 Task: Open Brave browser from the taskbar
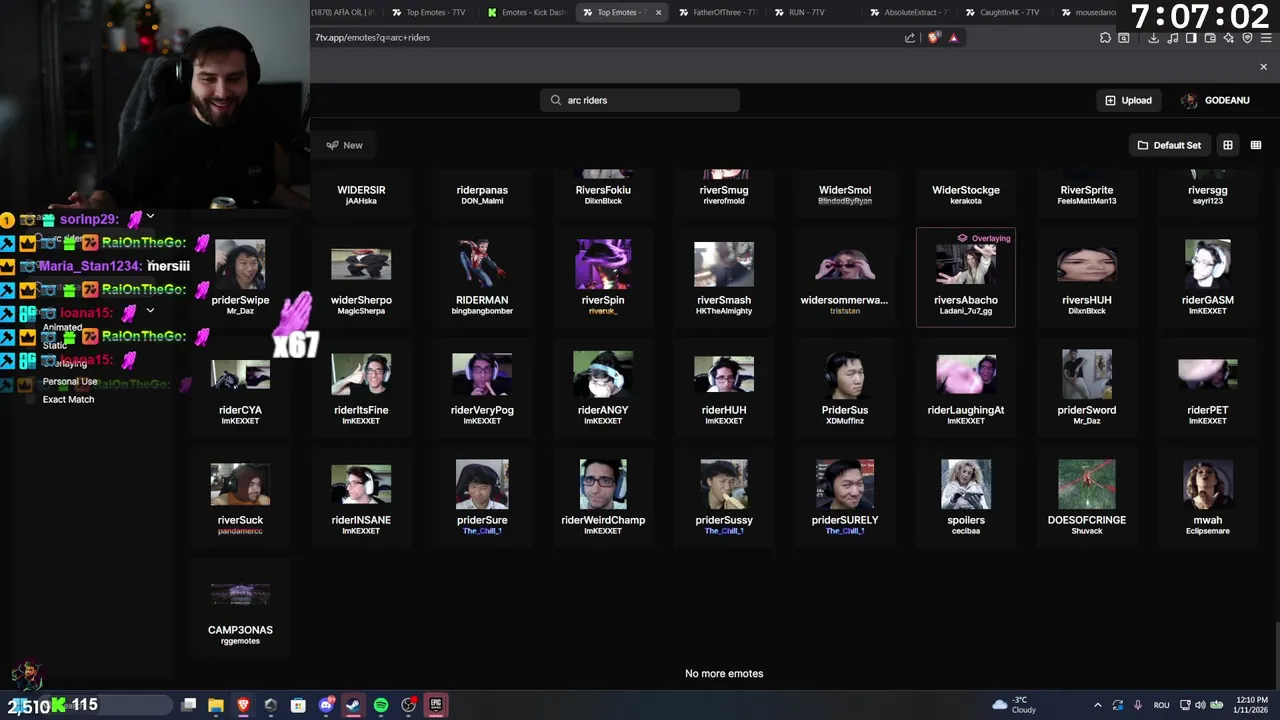coord(243,705)
